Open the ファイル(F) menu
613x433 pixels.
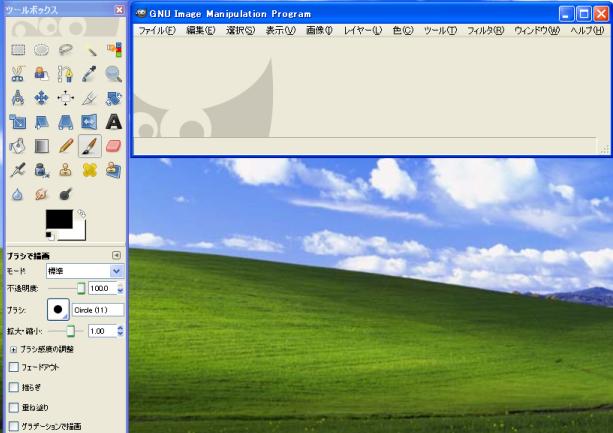pyautogui.click(x=157, y=30)
